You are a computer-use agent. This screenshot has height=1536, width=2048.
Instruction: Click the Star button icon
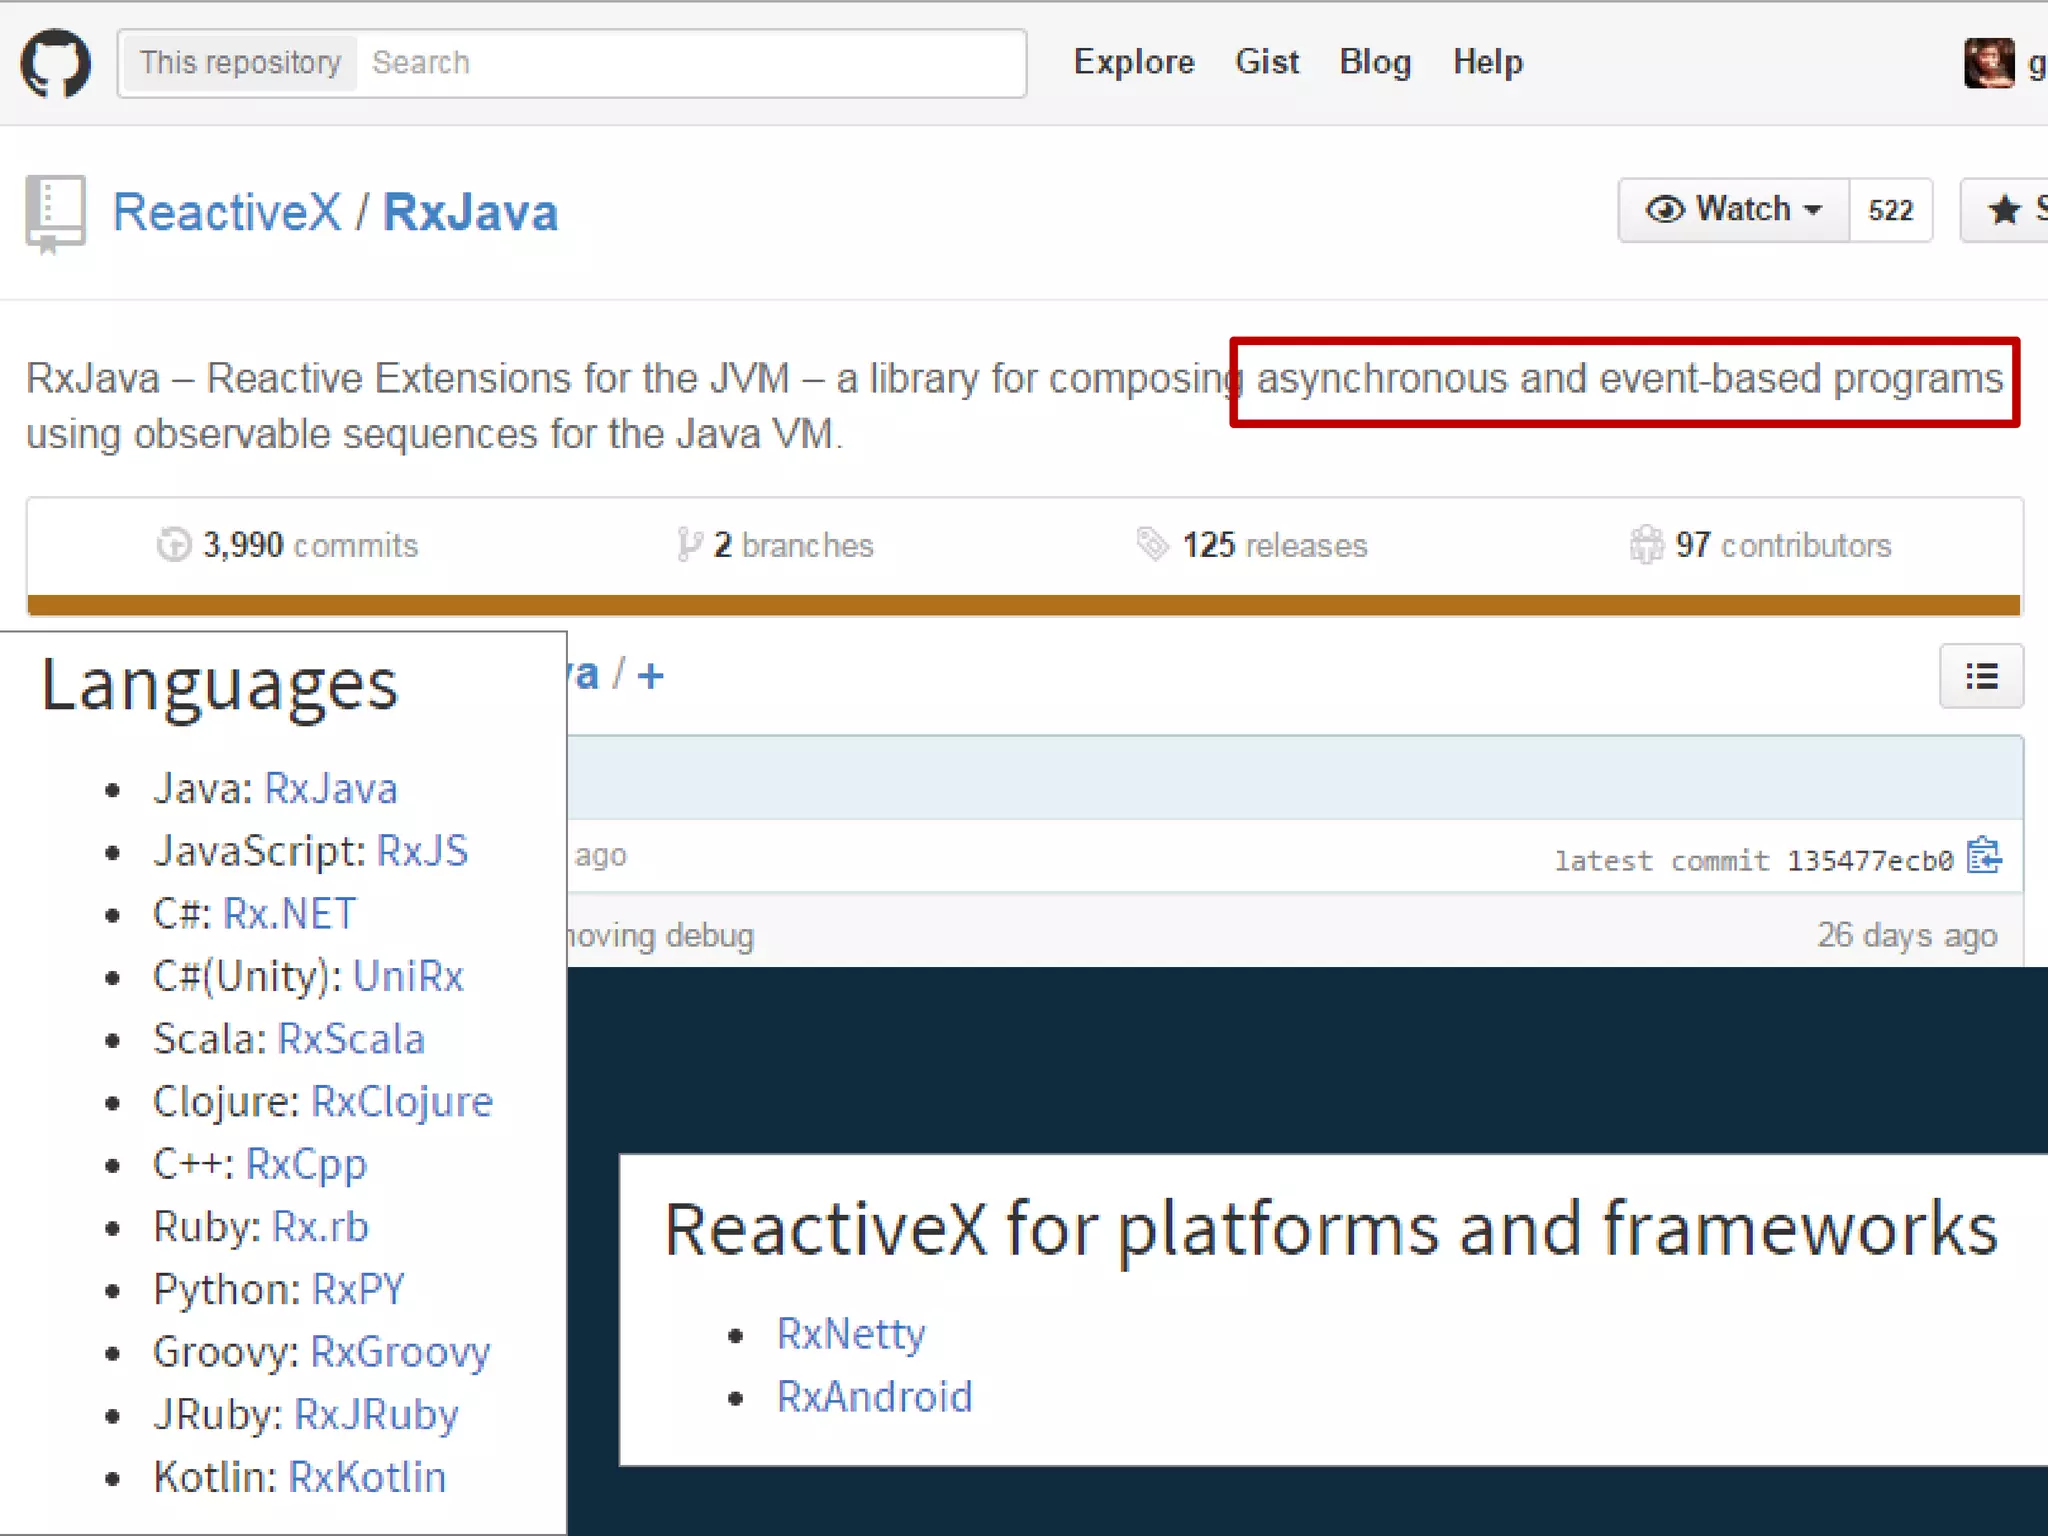[x=2004, y=210]
